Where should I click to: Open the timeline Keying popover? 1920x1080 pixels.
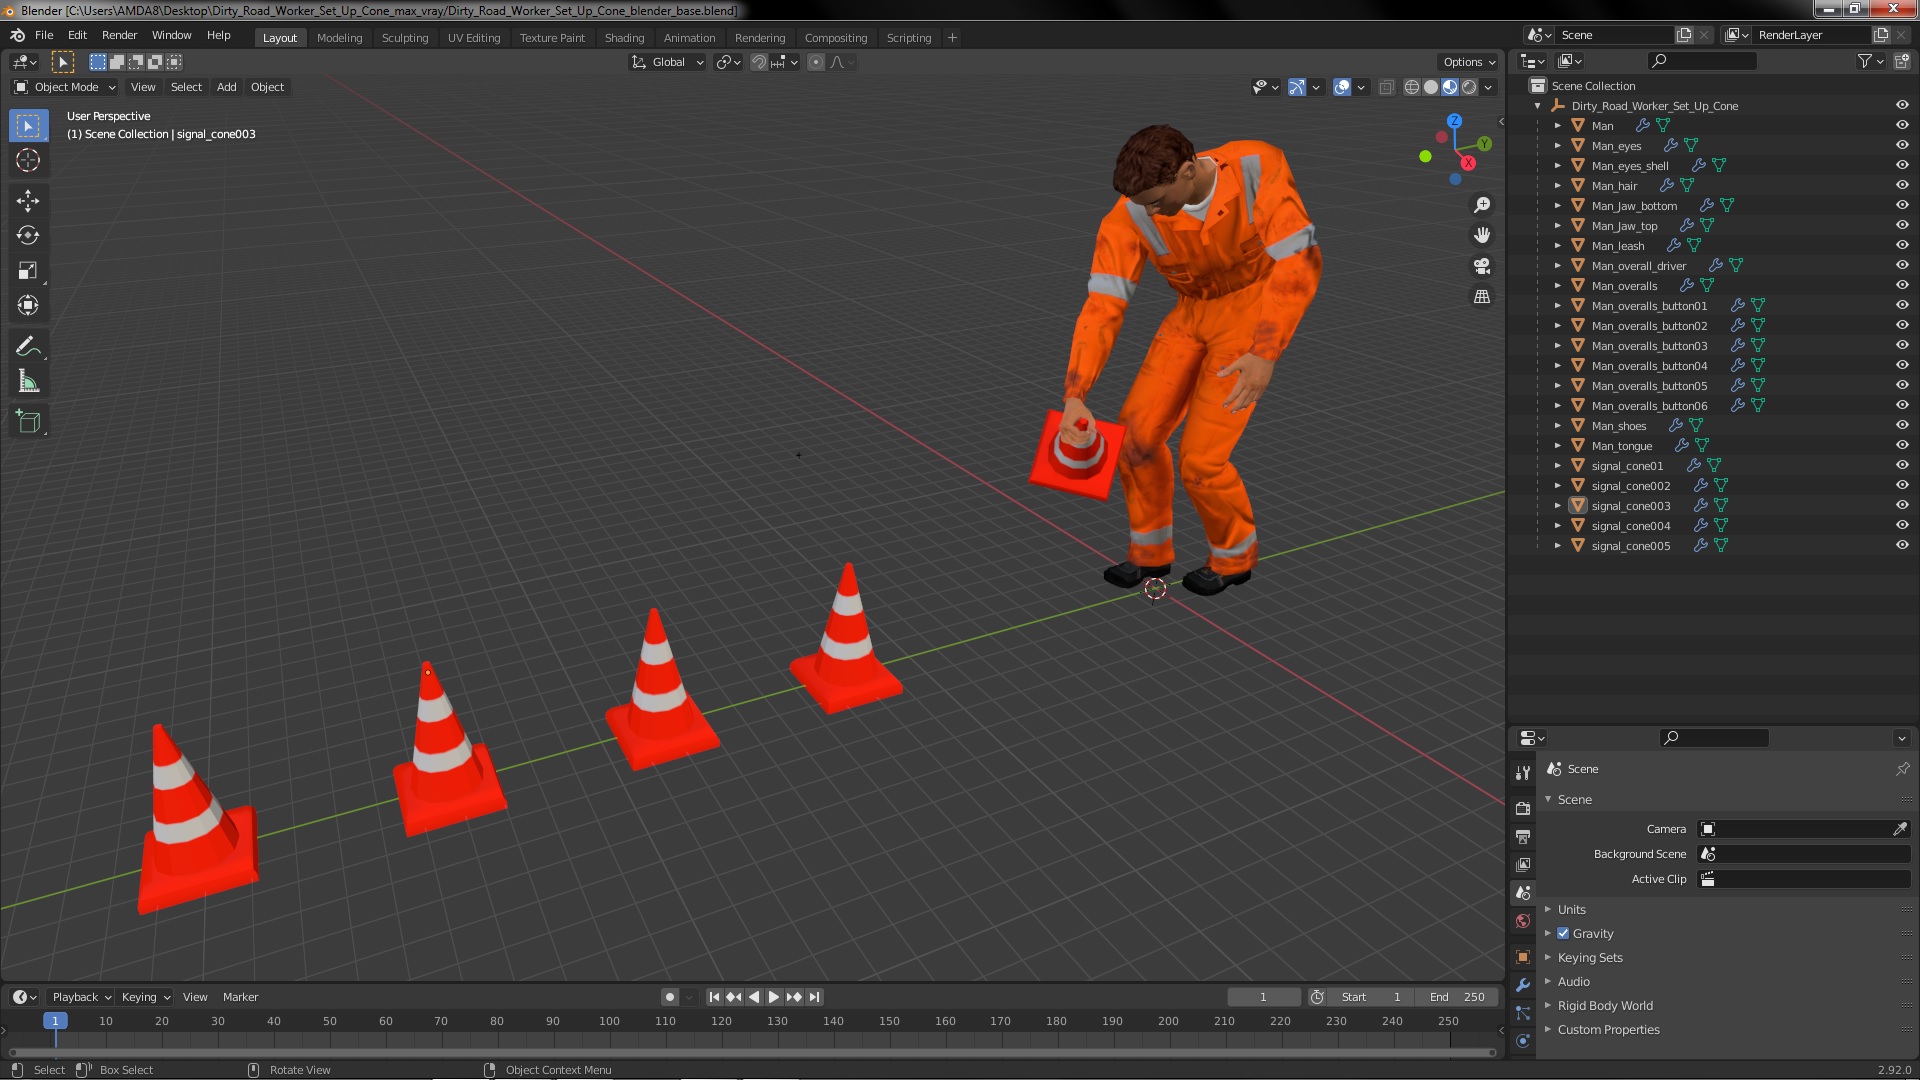click(x=145, y=997)
